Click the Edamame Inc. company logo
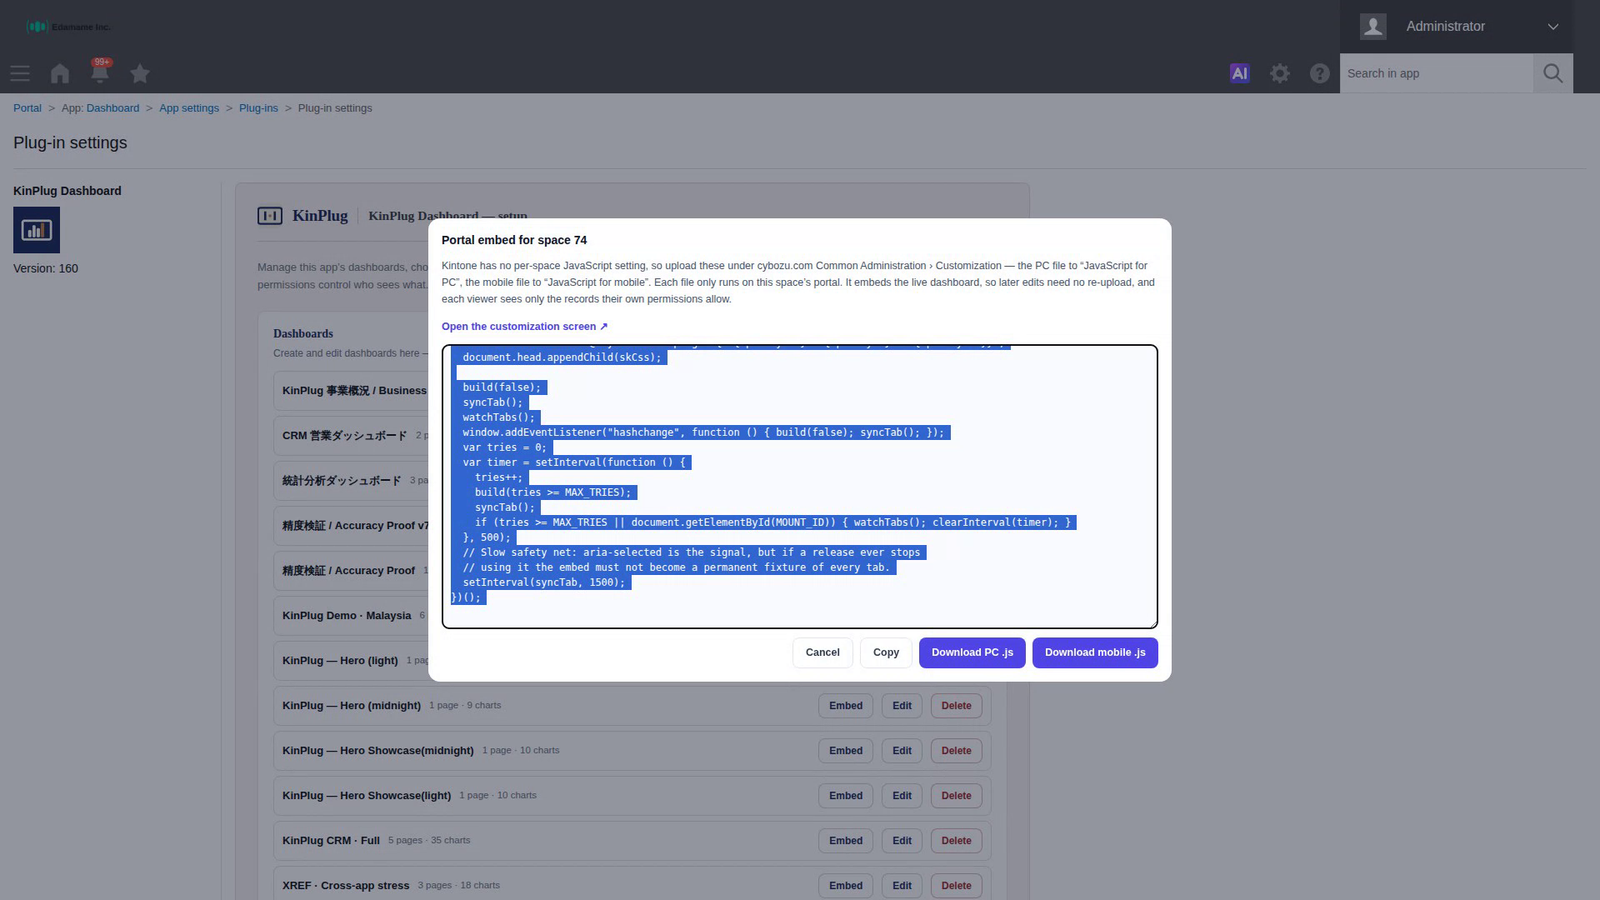This screenshot has height=900, width=1600. click(x=69, y=27)
